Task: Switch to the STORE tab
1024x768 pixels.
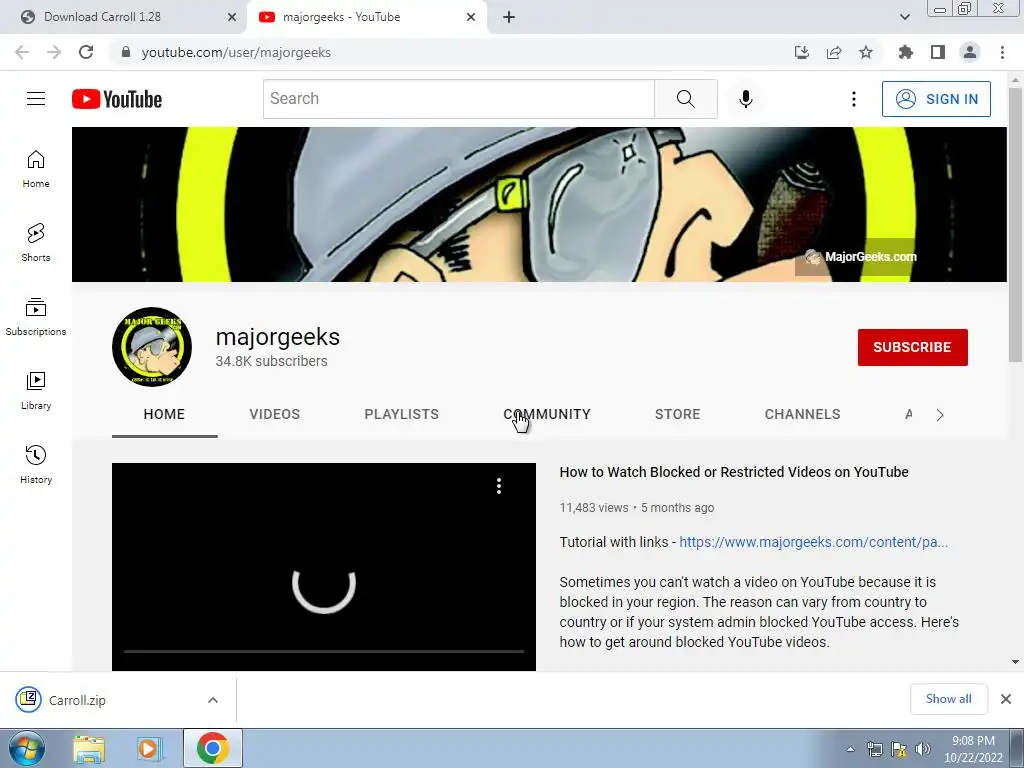Action: (x=678, y=415)
